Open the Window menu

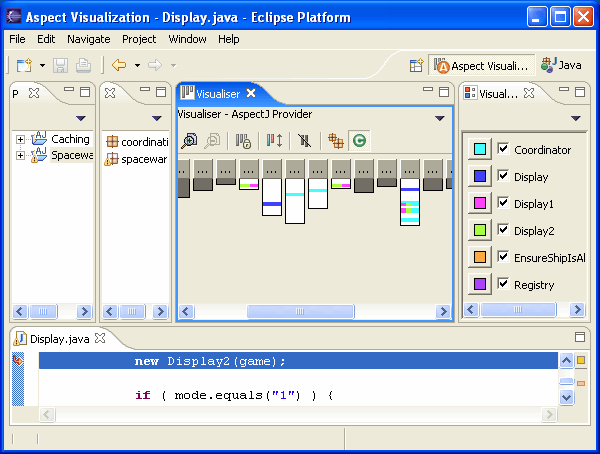click(x=188, y=39)
